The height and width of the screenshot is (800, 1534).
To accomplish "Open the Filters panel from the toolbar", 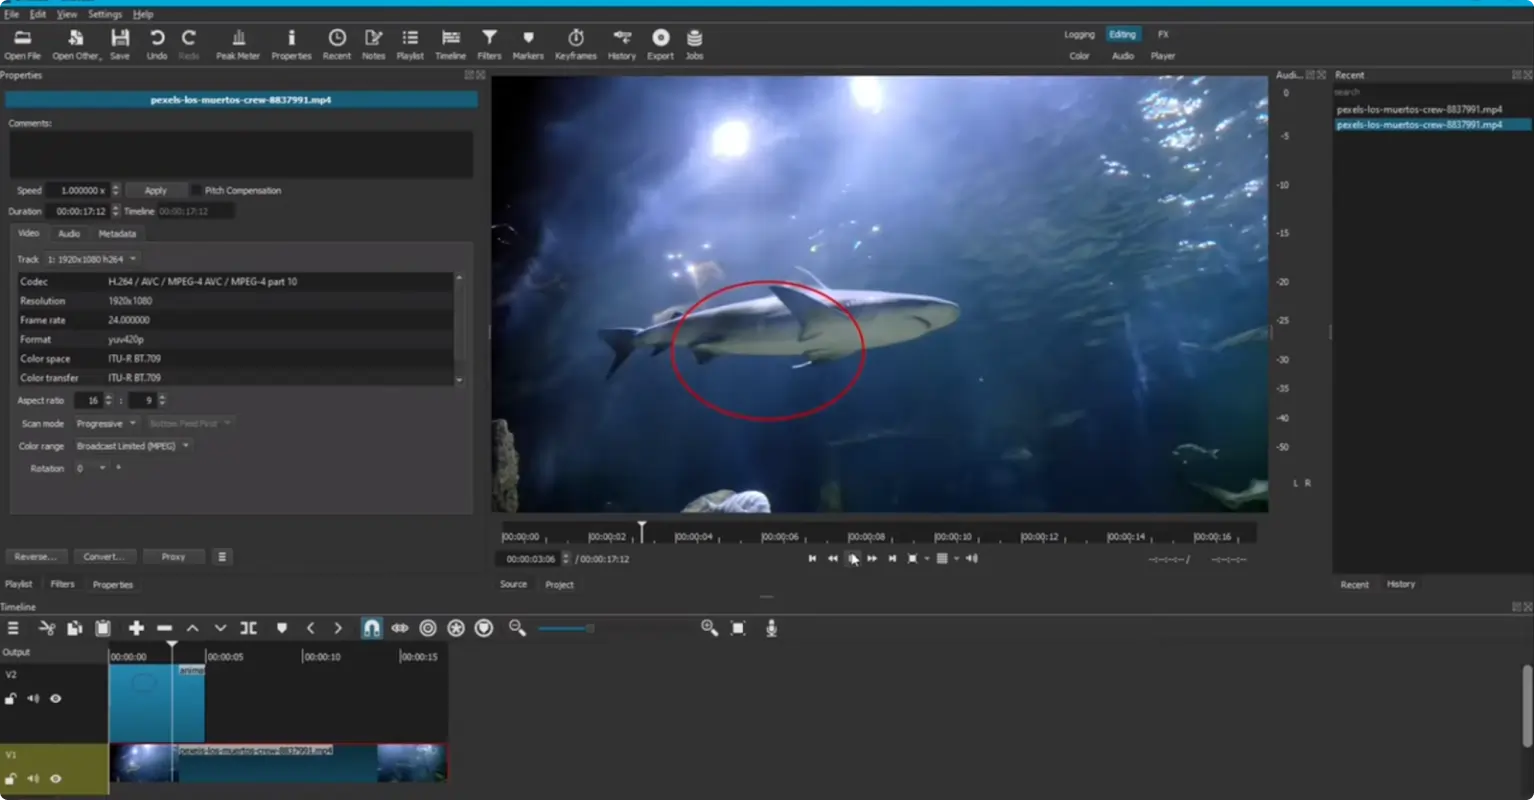I will pos(489,42).
